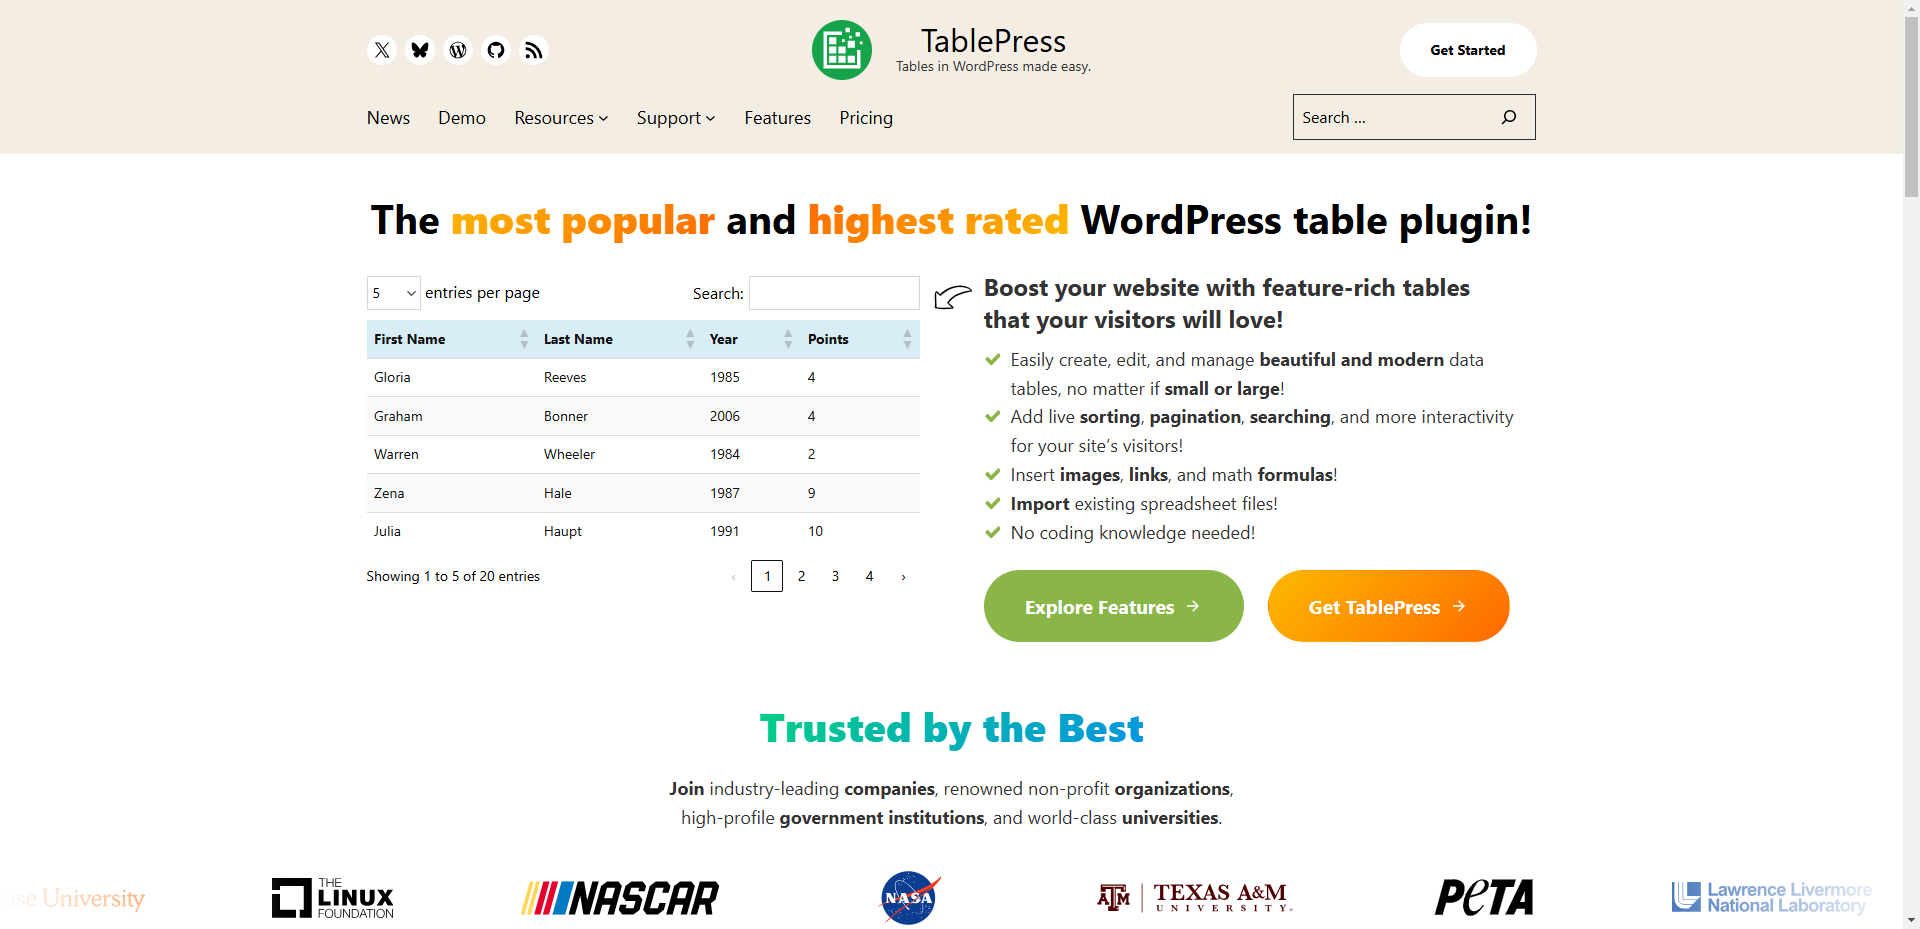Select the News menu item
Screen dimensions: 1920x929
click(x=388, y=118)
